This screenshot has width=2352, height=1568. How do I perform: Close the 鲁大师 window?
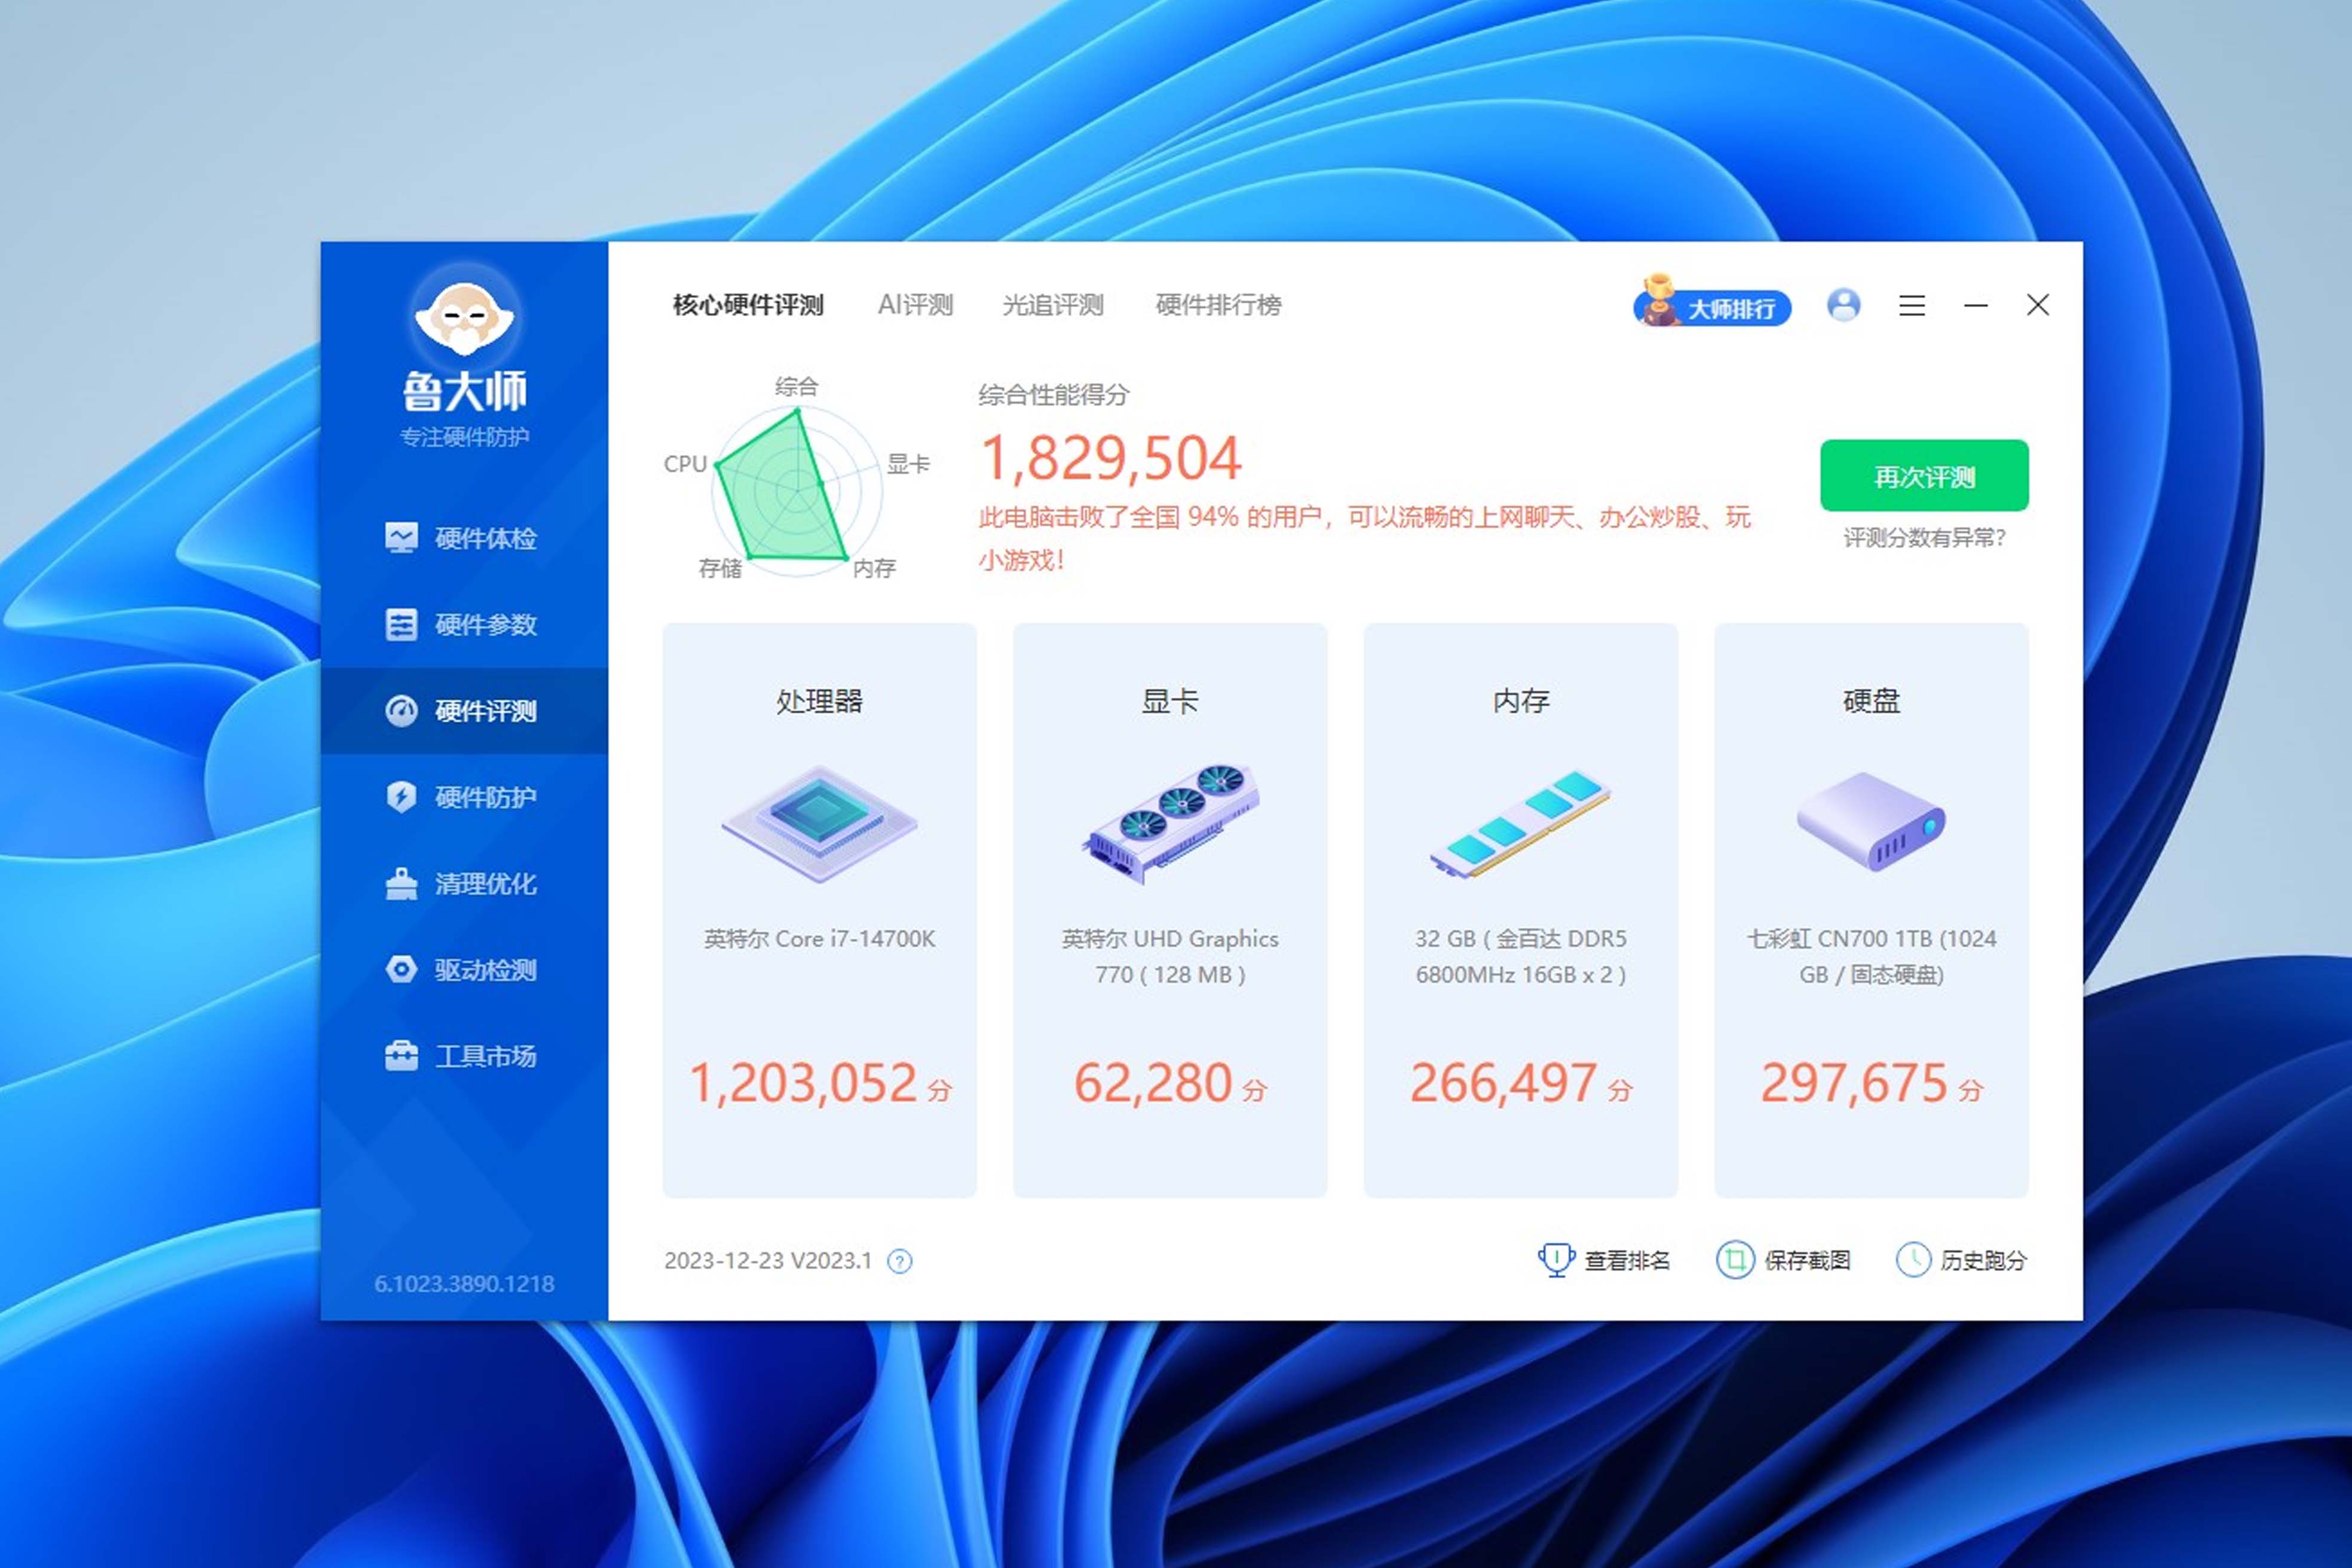(x=2038, y=305)
